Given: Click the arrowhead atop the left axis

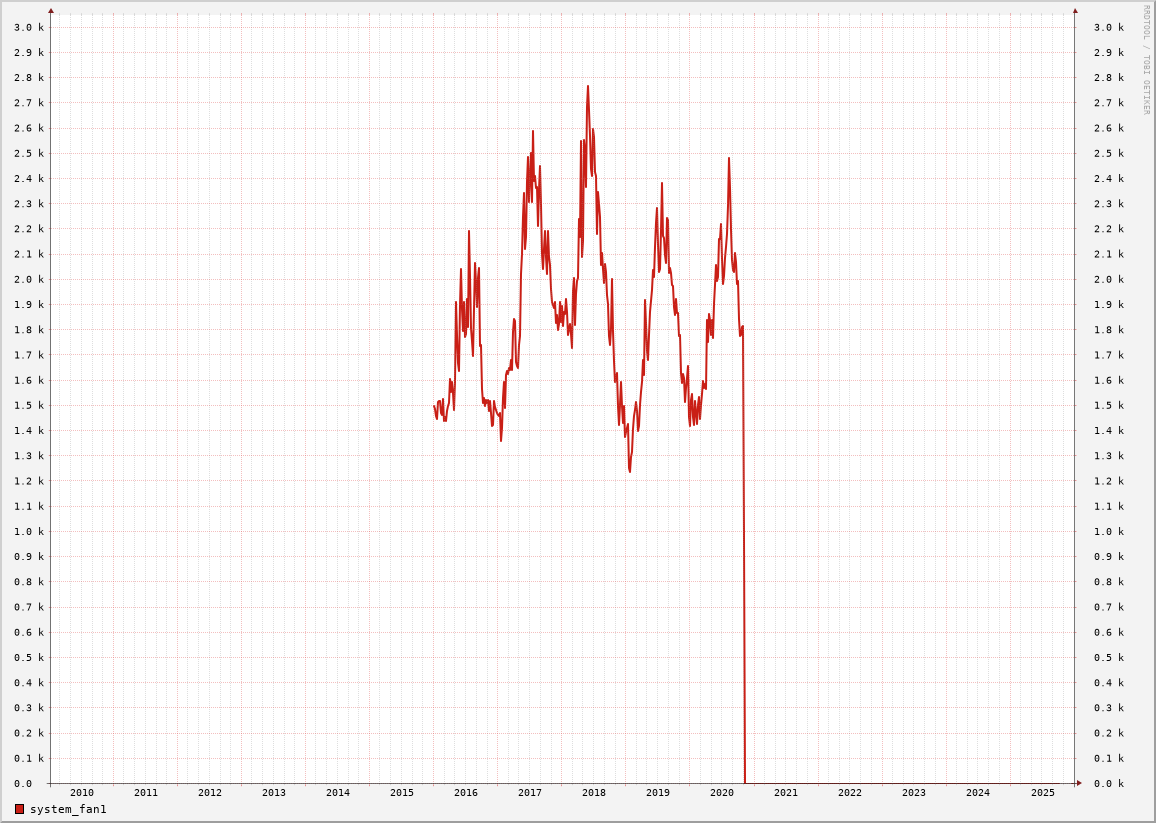Looking at the screenshot, I should pos(51,11).
